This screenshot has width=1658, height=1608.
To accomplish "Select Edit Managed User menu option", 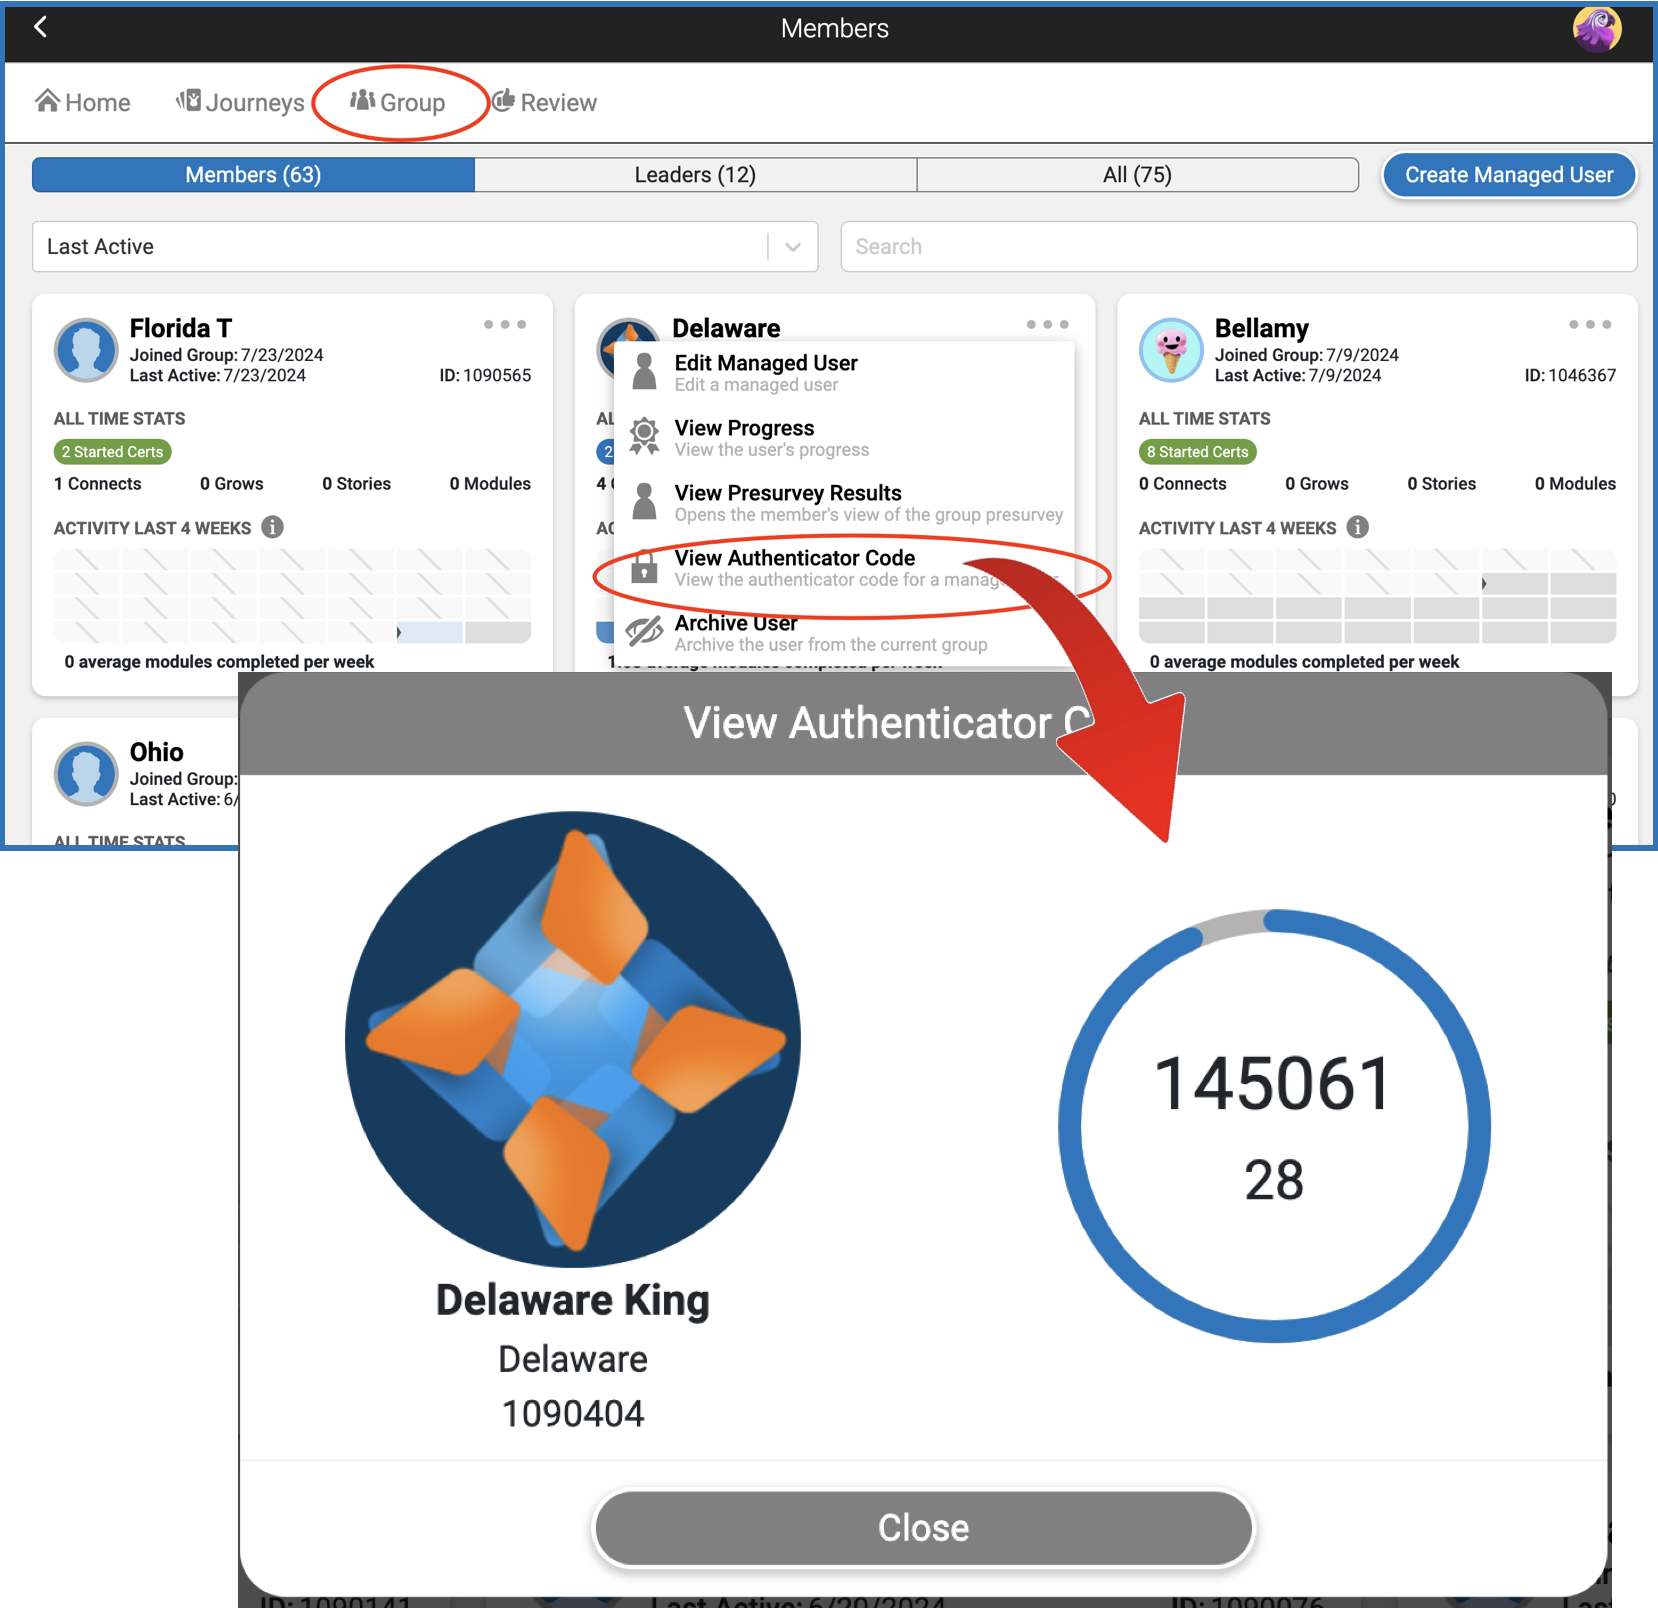I will click(x=765, y=372).
